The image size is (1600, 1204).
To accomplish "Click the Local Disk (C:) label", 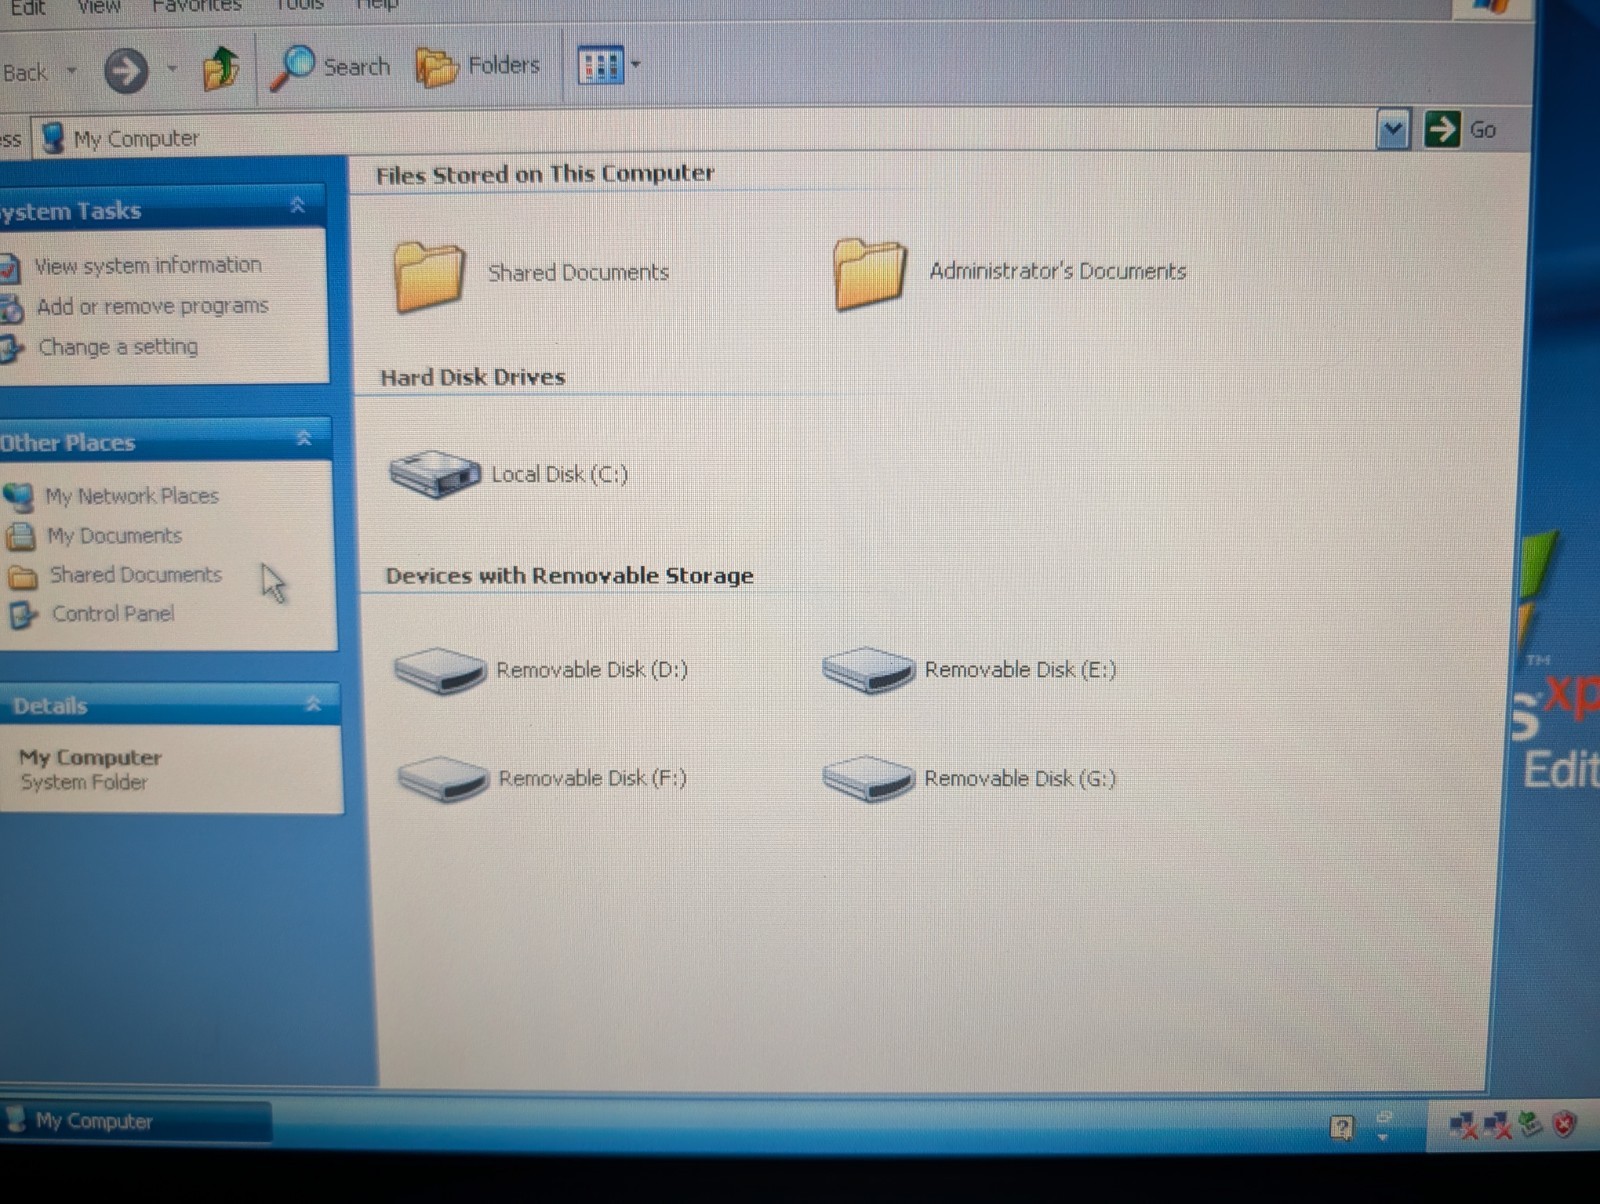I will [x=560, y=474].
